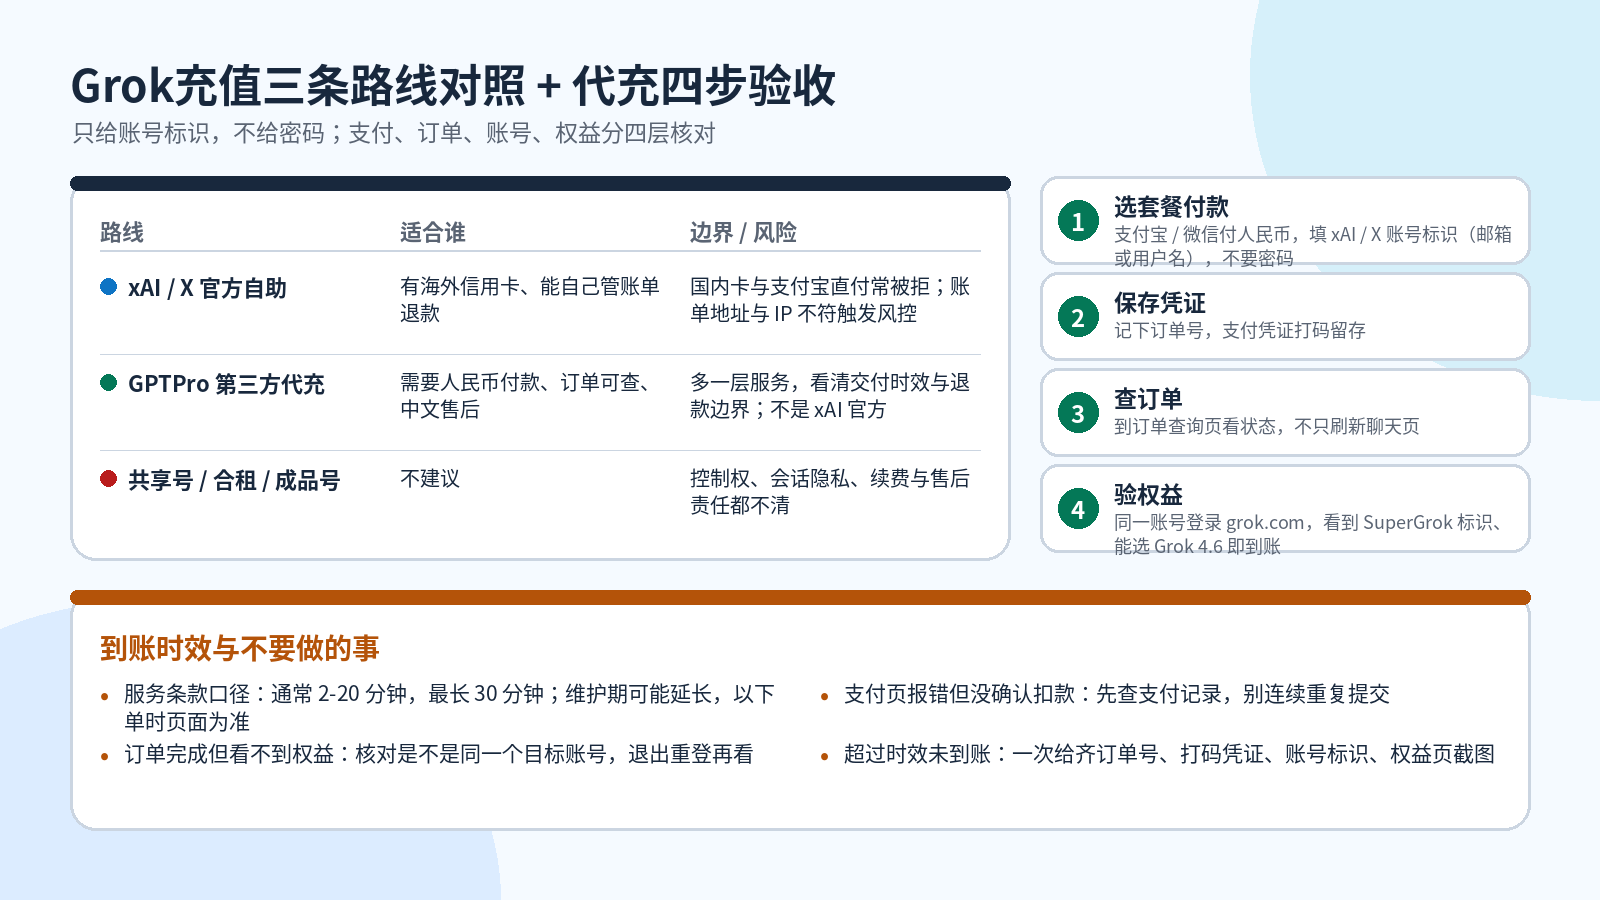Image resolution: width=1600 pixels, height=900 pixels.
Task: Click the blue dot beside xAI / X 官方自助
Action: 109,287
